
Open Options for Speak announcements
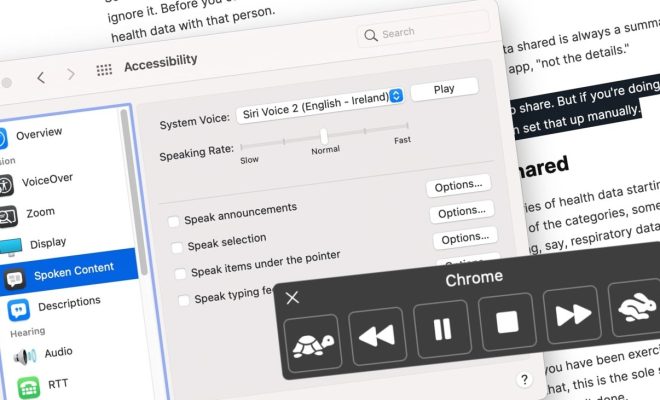pos(458,186)
